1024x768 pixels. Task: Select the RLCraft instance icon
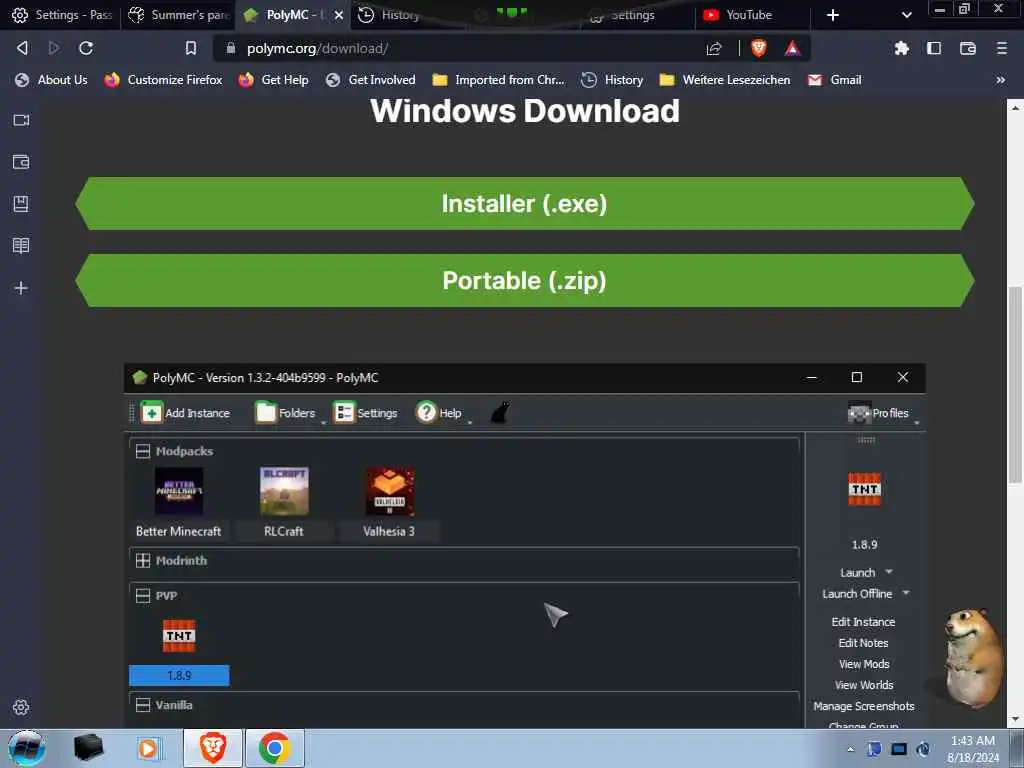pos(284,491)
